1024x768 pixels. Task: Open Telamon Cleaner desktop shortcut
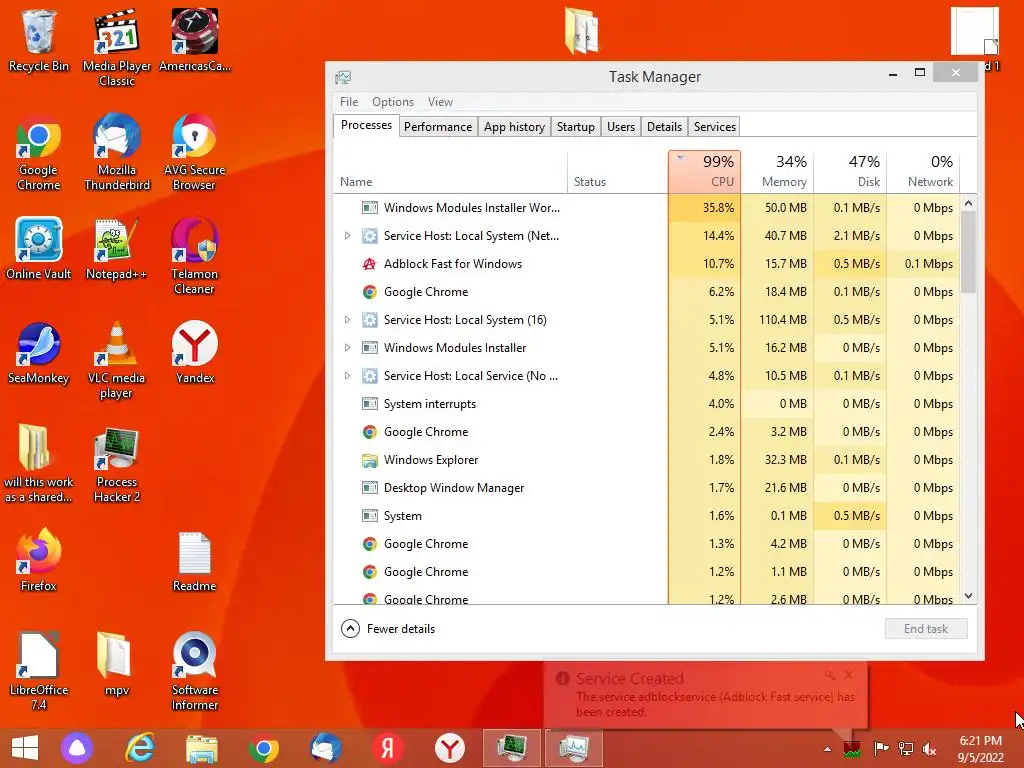195,255
